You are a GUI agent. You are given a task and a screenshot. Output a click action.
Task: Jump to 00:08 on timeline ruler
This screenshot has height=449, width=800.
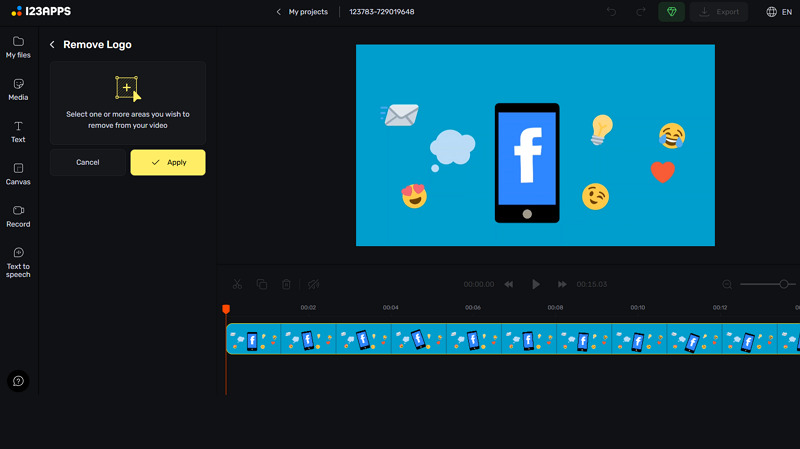(555, 308)
